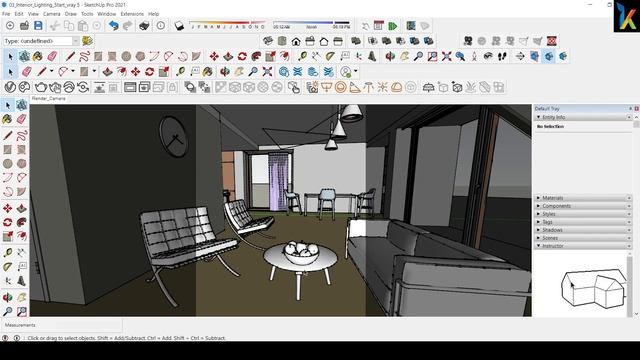Select the Render_Camera scene tab

point(48,99)
